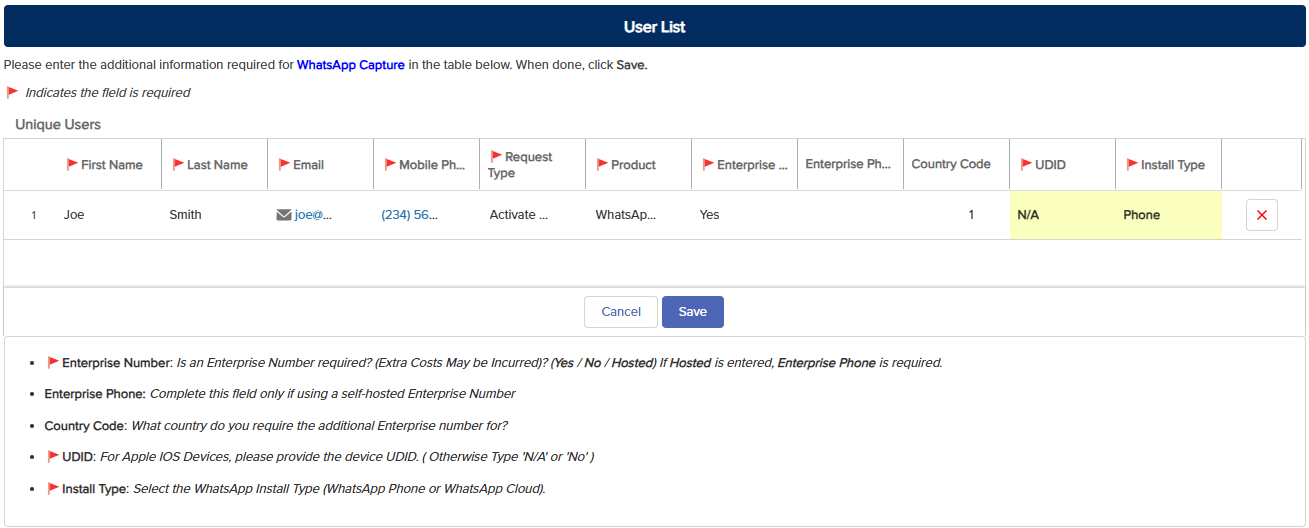Select the Product column header
The width and height of the screenshot is (1309, 528).
(633, 165)
